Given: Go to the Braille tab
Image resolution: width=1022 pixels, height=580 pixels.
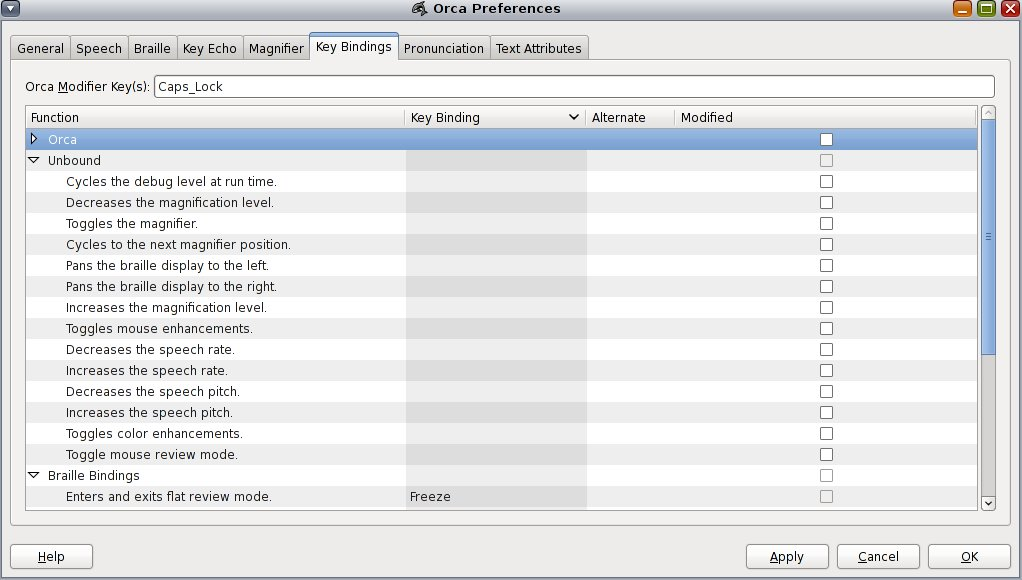Looking at the screenshot, I should (x=153, y=48).
